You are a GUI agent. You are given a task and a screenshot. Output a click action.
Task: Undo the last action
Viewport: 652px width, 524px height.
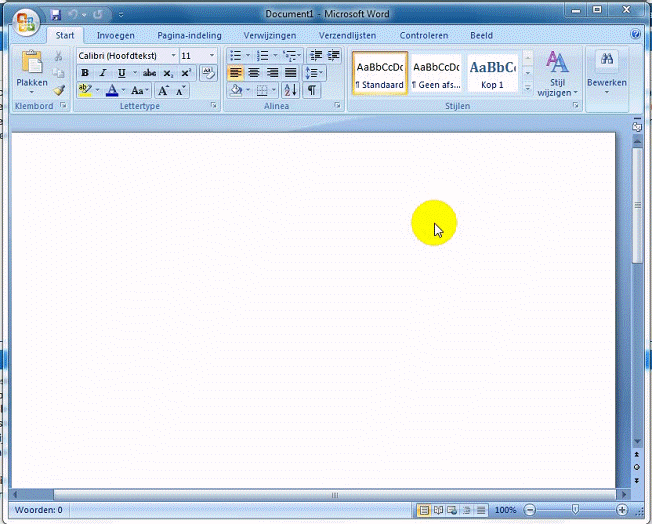73,15
